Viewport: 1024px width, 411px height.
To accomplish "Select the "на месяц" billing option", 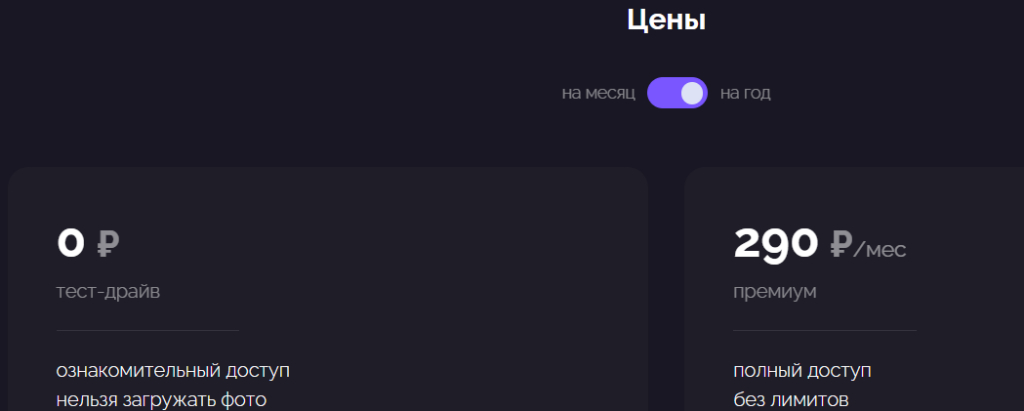I will point(598,94).
